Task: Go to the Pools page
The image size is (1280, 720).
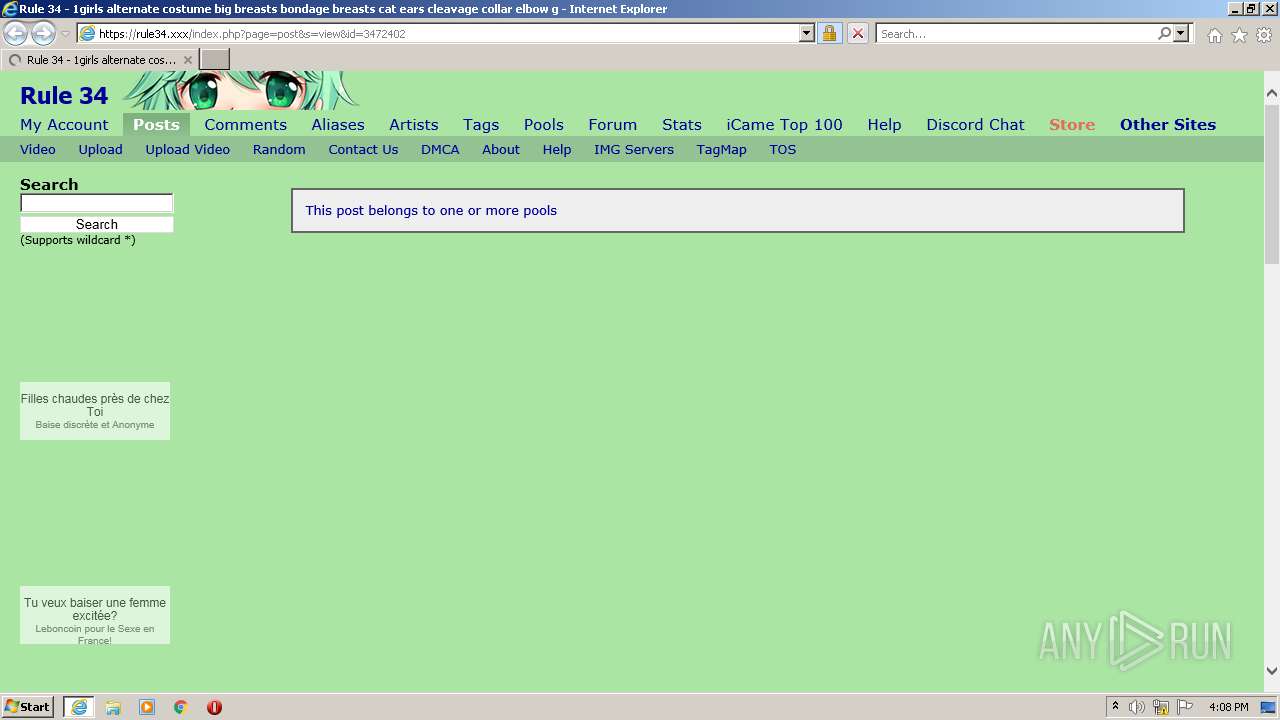Action: point(544,125)
